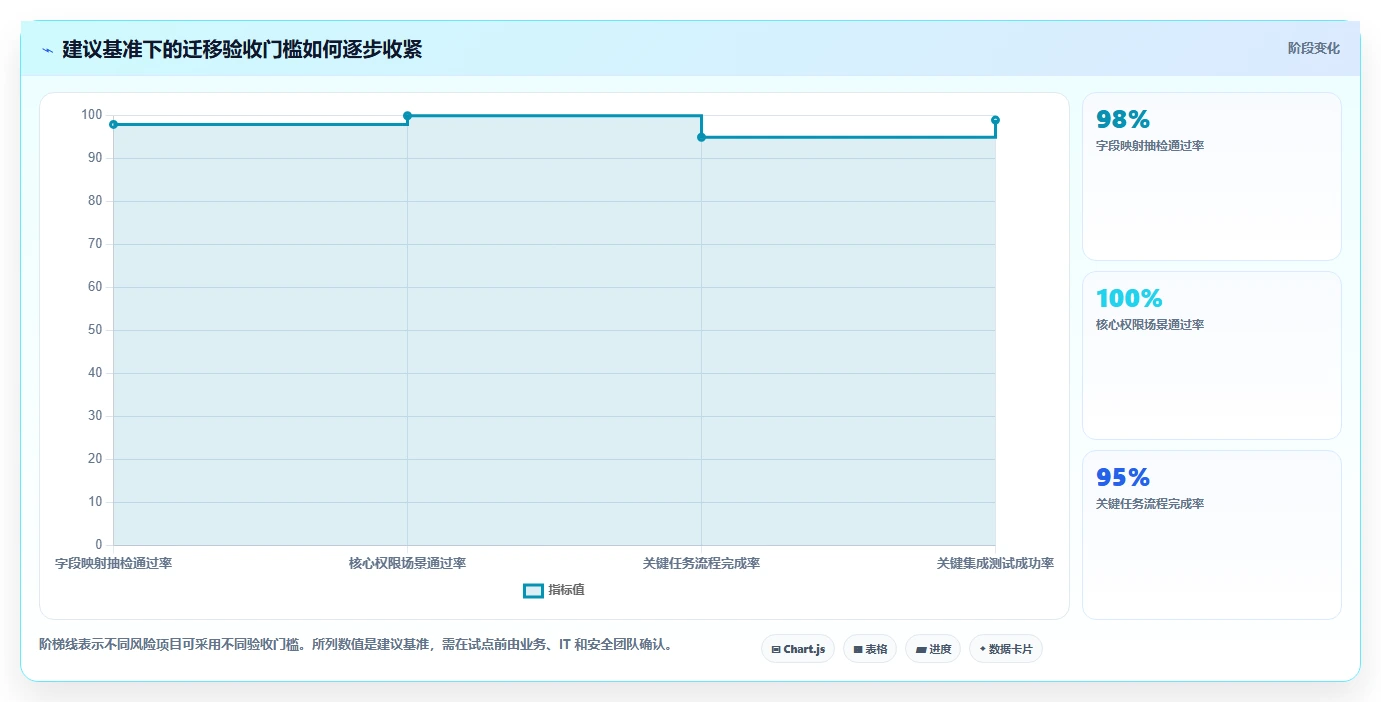Click y-axis label 90
The image size is (1381, 702).
(x=95, y=158)
